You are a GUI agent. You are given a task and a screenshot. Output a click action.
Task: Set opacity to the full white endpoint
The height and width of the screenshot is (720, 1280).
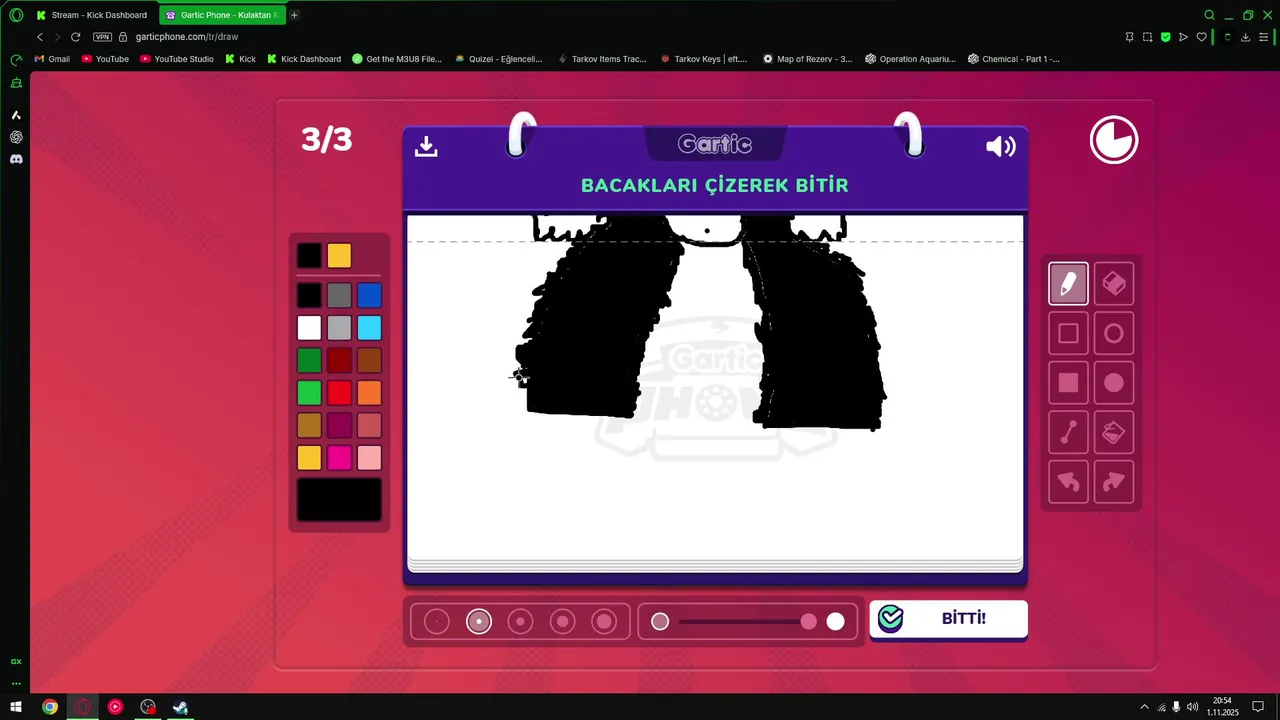pos(835,622)
